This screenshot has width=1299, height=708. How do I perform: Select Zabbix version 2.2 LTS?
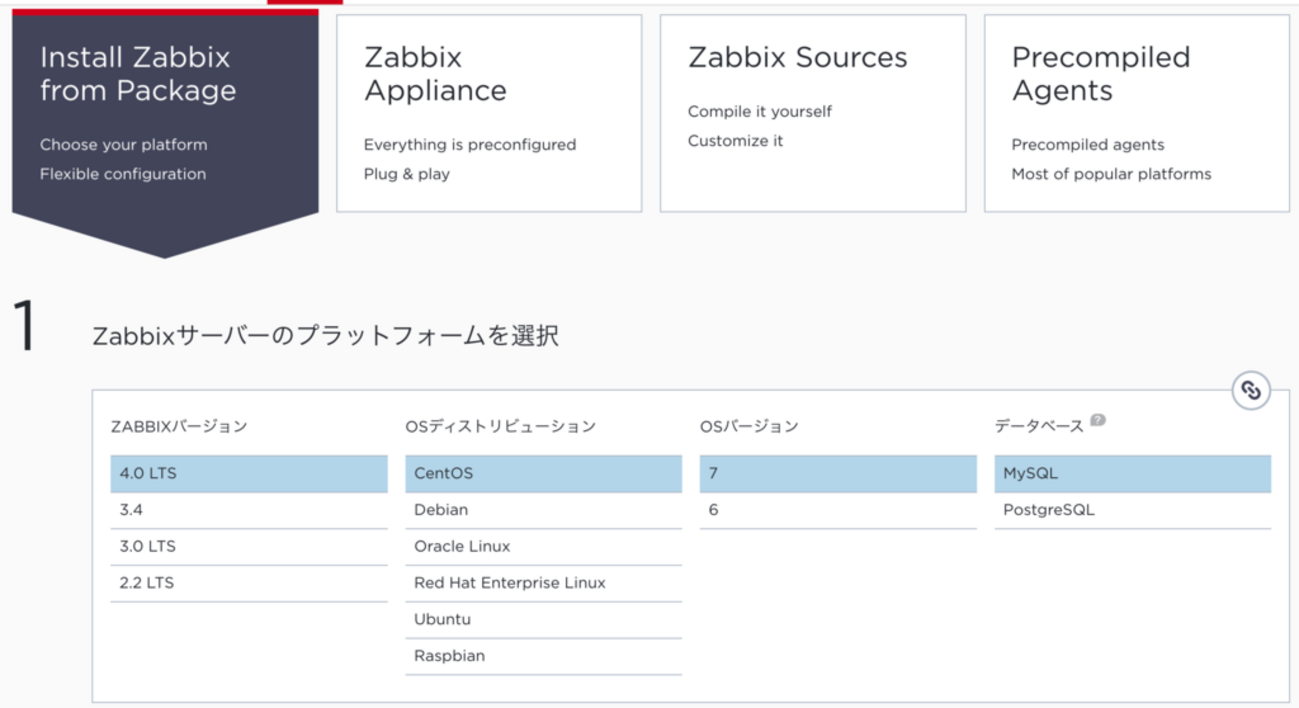[x=249, y=583]
